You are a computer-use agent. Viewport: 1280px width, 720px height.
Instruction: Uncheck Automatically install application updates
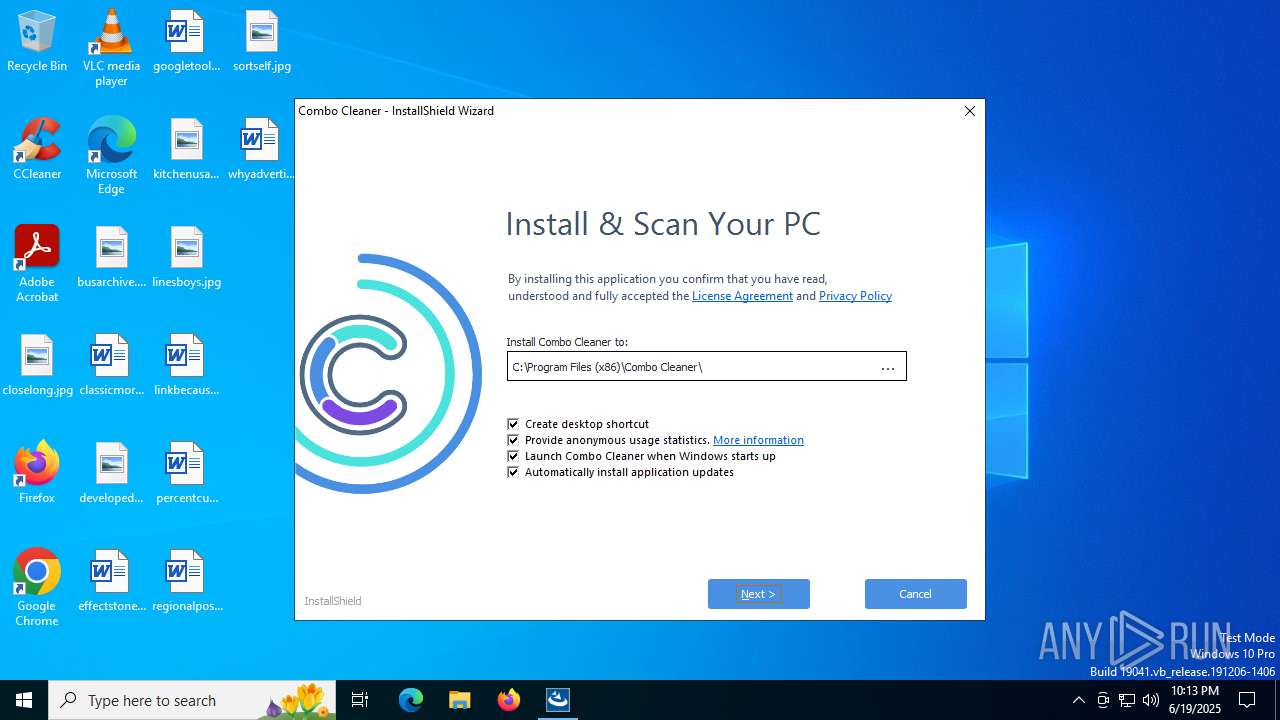tap(513, 472)
